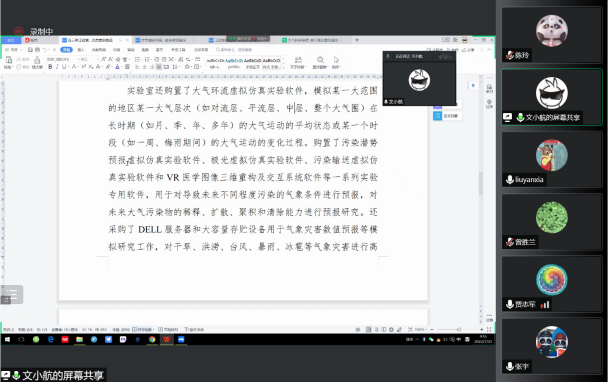
Task: Select the justify paragraph alignment icon
Action: coord(159,67)
